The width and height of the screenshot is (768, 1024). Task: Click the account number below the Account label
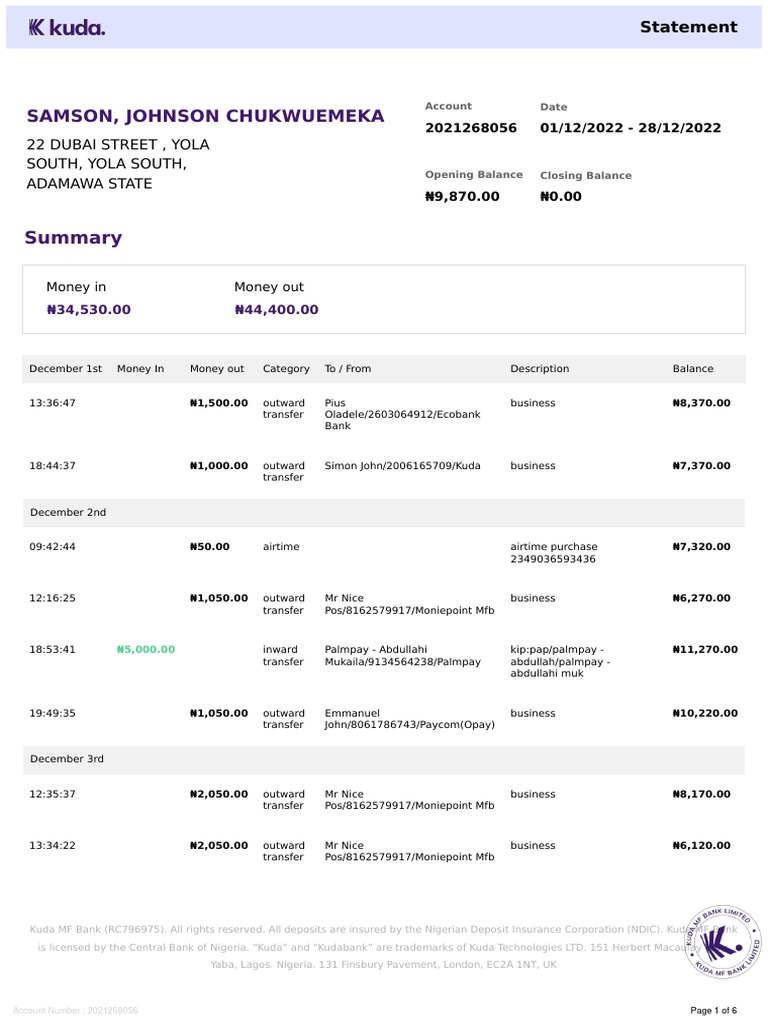click(471, 128)
